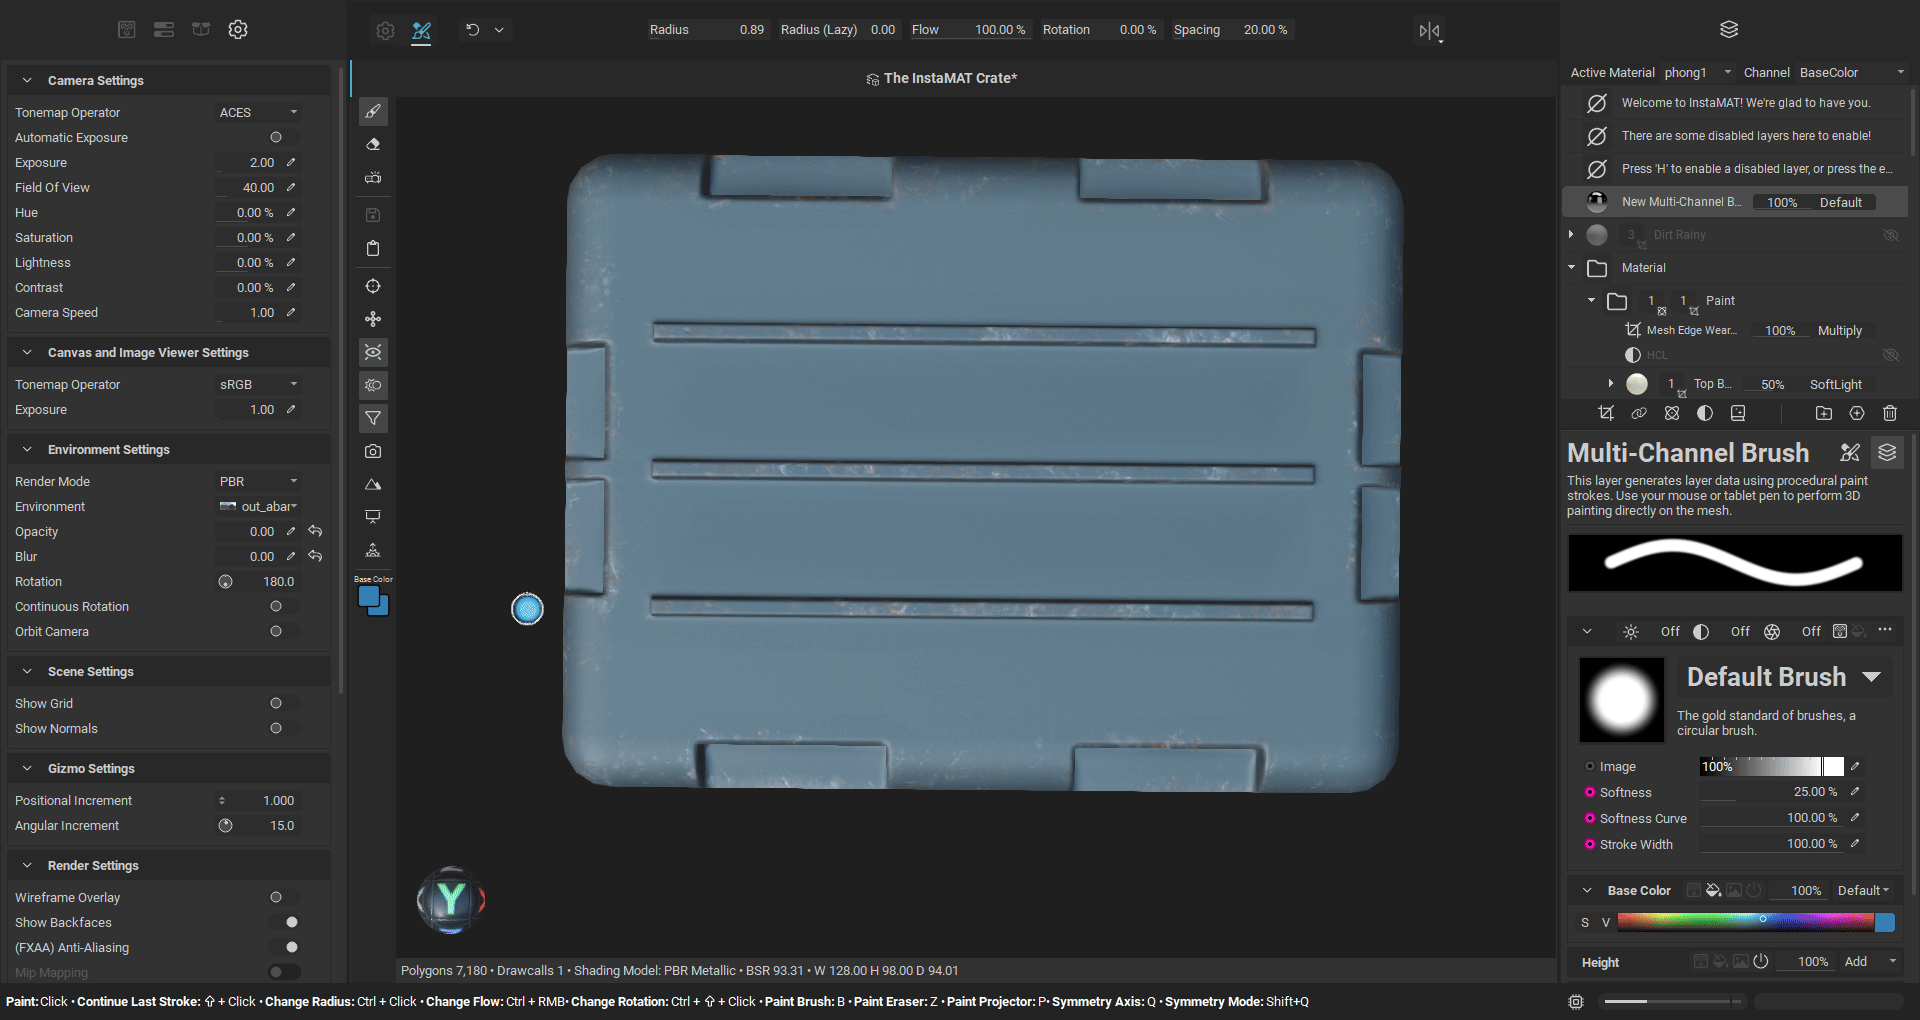Open the Channel BaseColor dropdown
Screen dimensions: 1920x1020
pyautogui.click(x=1850, y=72)
